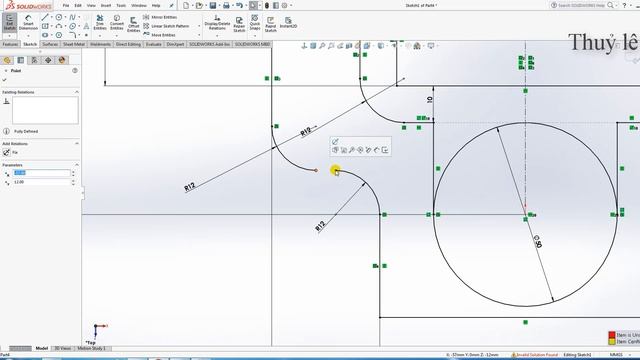The image size is (640, 360).
Task: Open the Edit menu
Action: click(x=78, y=6)
